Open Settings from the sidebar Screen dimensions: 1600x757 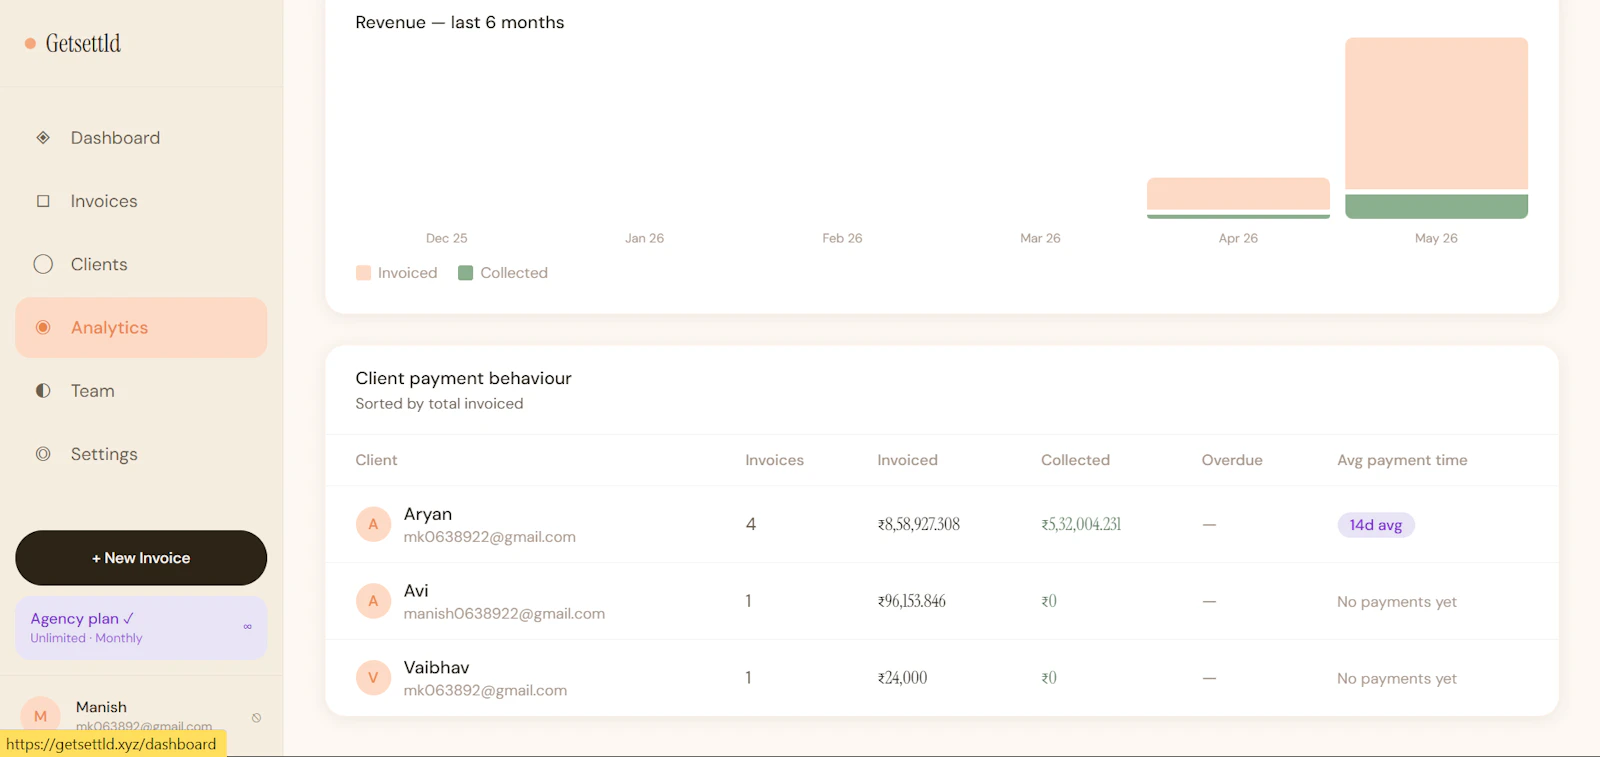141,454
